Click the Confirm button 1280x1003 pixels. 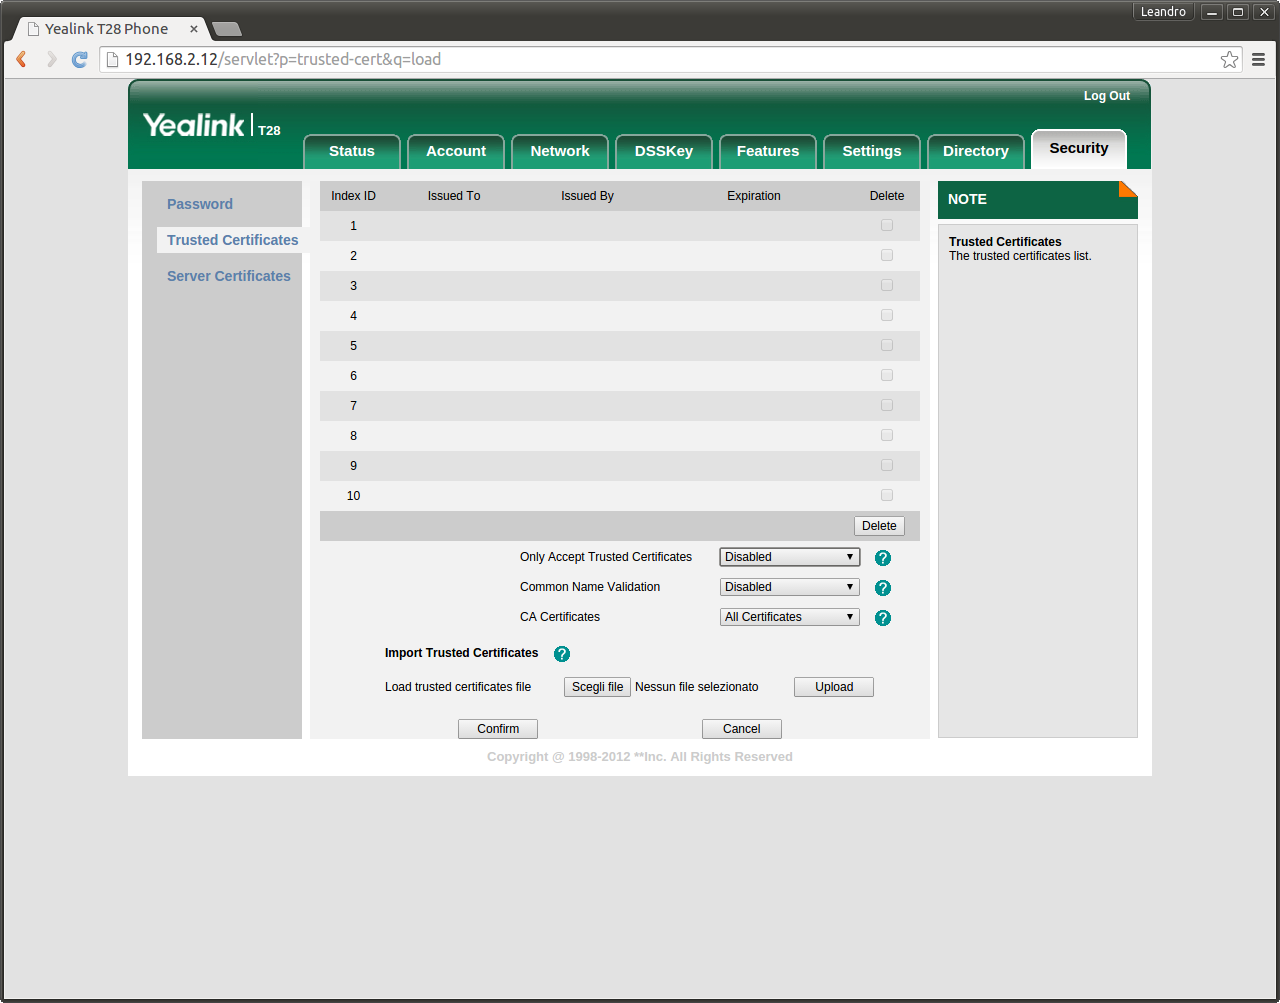(498, 729)
